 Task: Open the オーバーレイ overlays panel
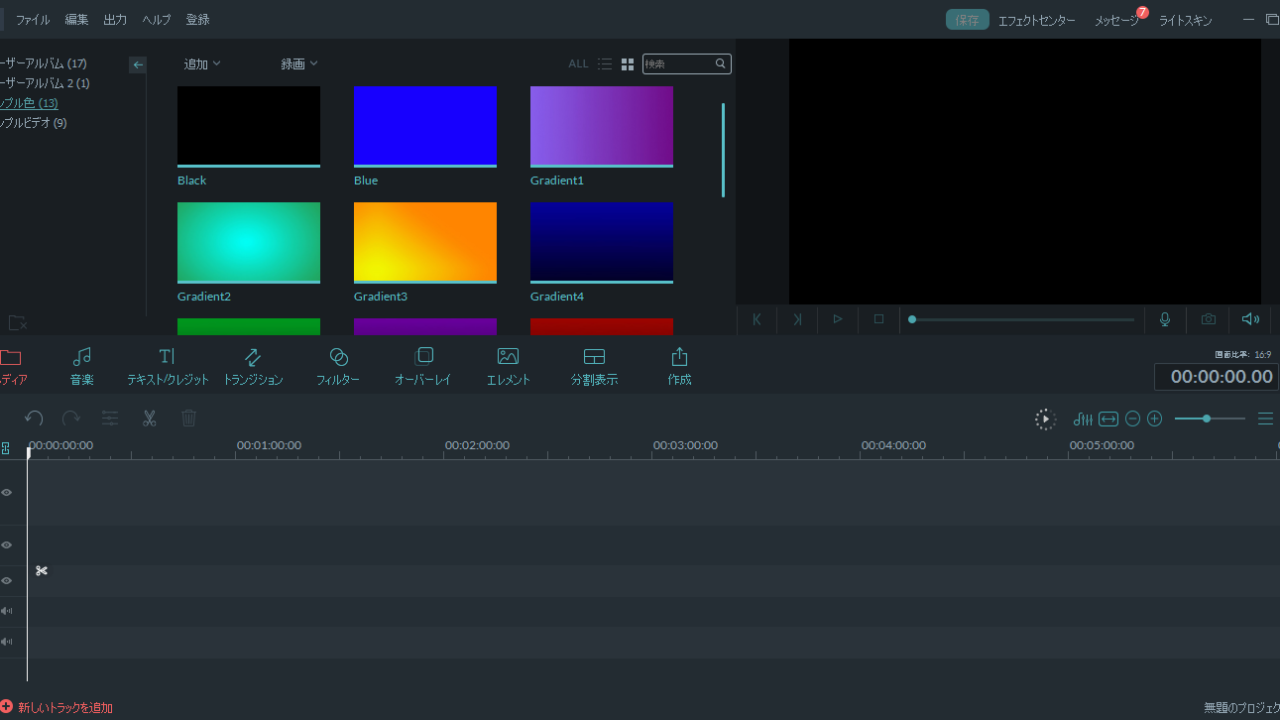423,367
